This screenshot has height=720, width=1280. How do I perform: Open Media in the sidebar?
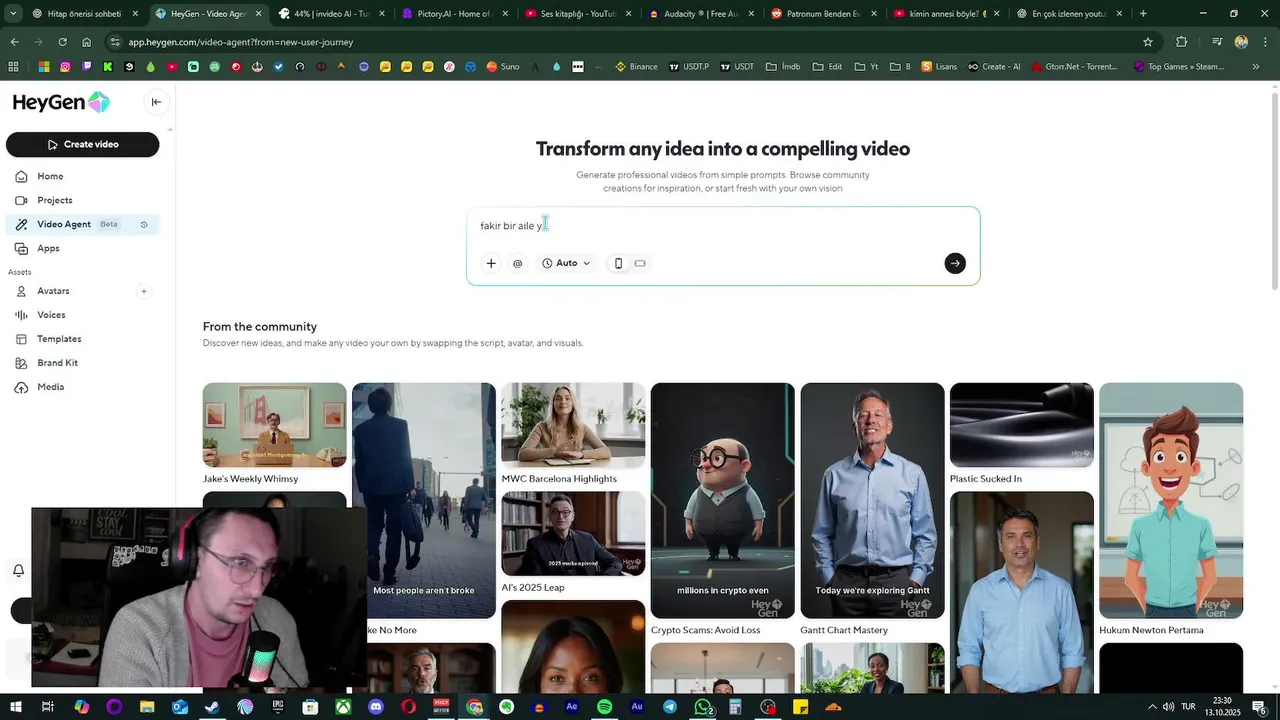click(50, 387)
